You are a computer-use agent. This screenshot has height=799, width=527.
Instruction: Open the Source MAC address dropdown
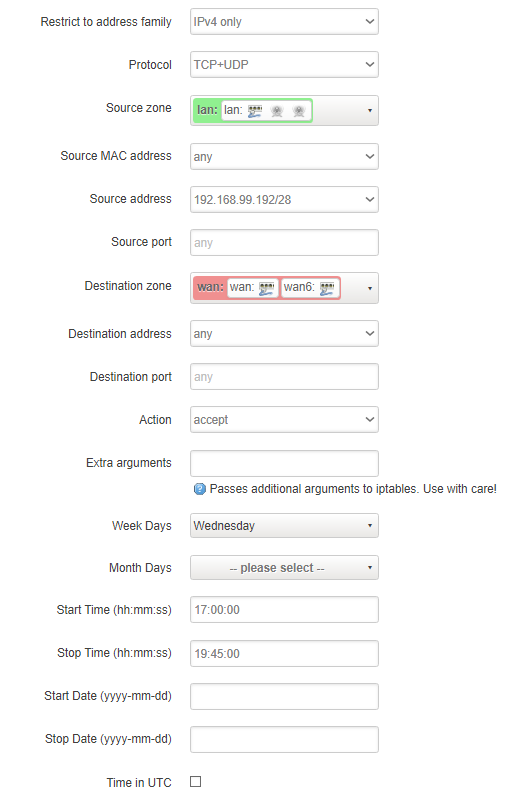284,156
